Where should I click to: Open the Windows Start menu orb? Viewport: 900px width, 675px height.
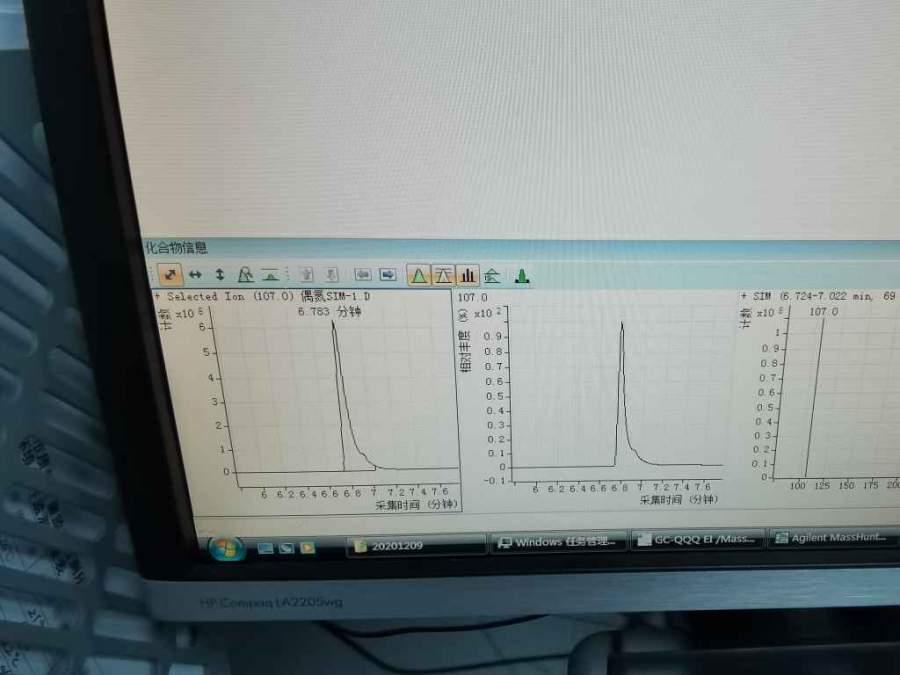pos(226,548)
